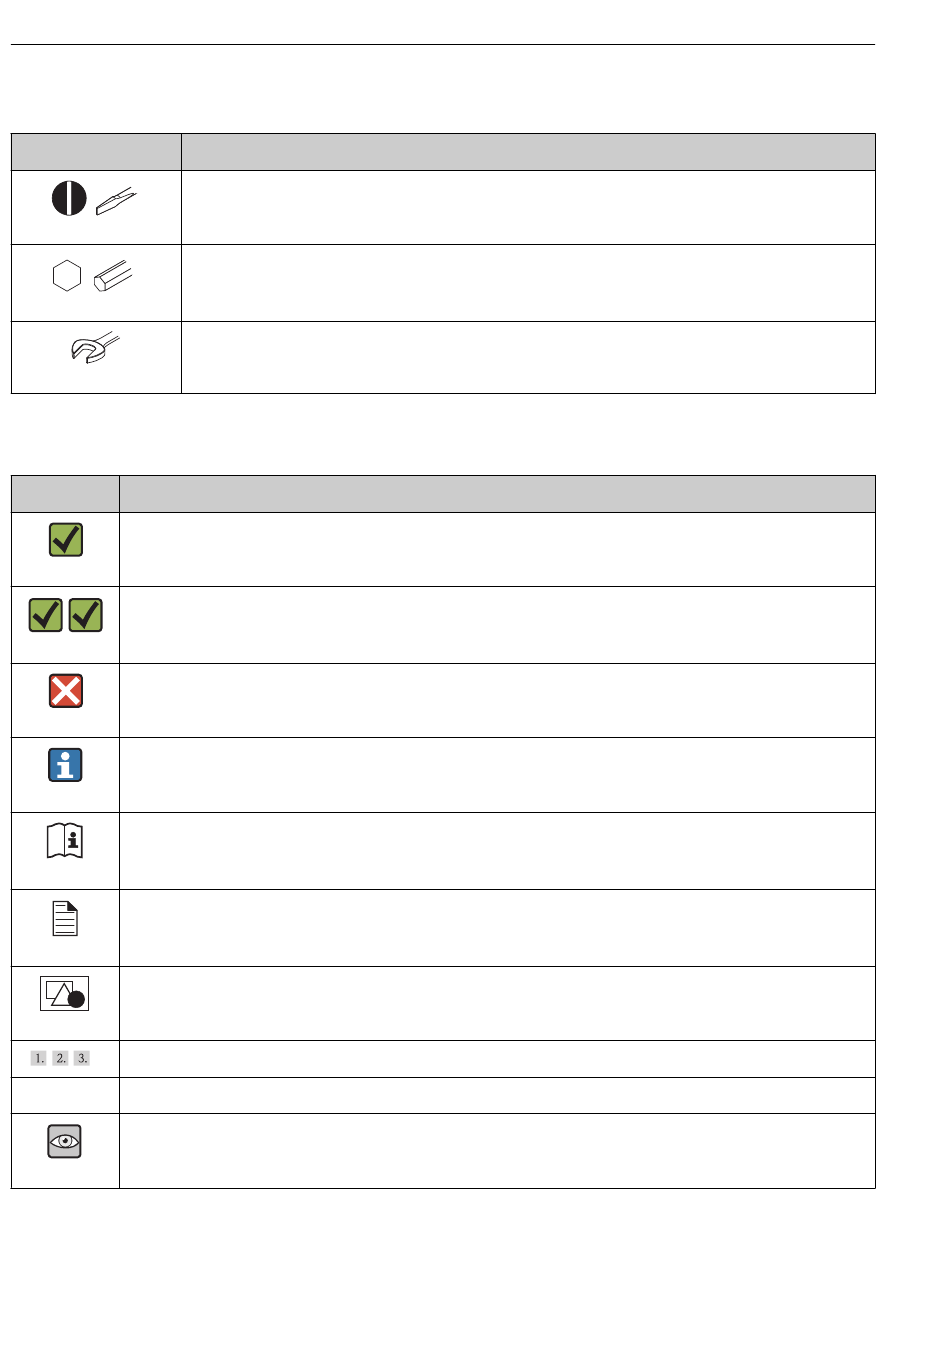Click the gray header of the tool symbols table
950x1369 pixels.
[443, 152]
